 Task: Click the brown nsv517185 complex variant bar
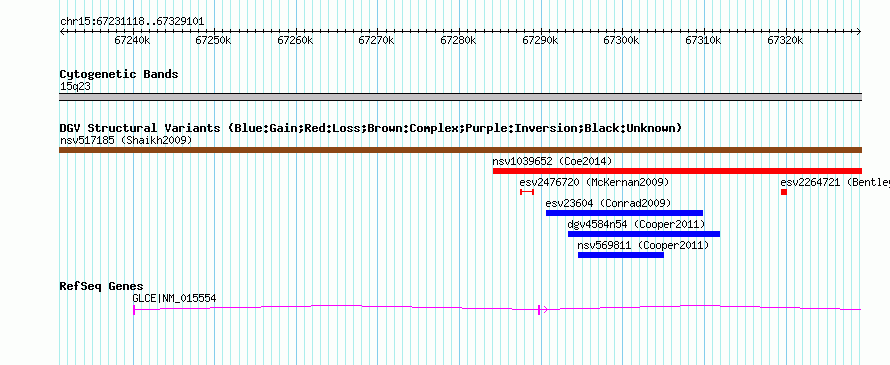coord(460,150)
